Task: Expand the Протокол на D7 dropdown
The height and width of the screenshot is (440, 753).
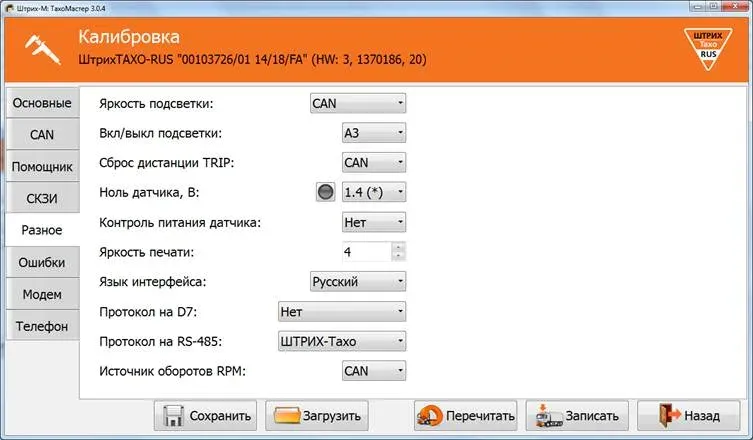Action: [x=342, y=312]
